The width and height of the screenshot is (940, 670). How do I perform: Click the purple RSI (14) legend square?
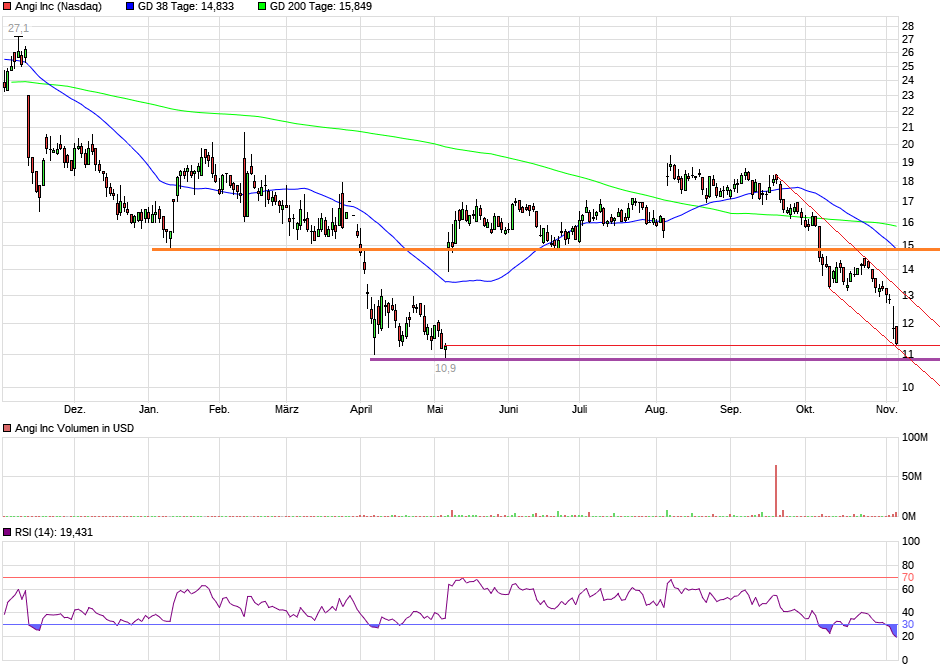point(7,532)
